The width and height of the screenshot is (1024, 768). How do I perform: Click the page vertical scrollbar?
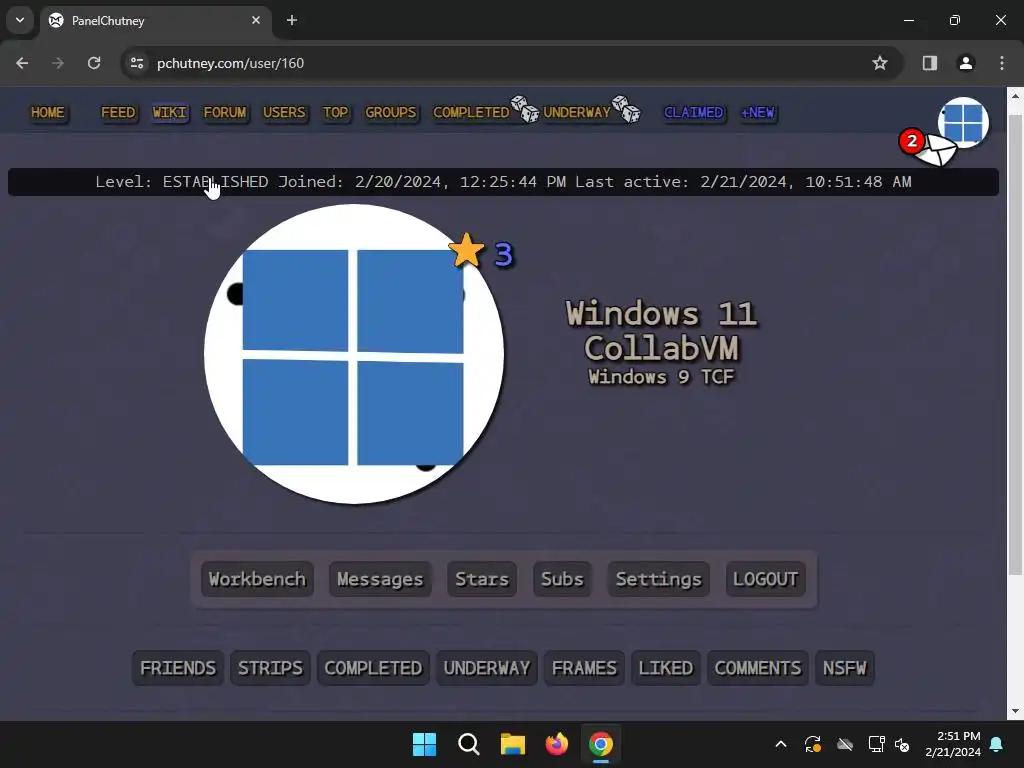tap(1015, 344)
